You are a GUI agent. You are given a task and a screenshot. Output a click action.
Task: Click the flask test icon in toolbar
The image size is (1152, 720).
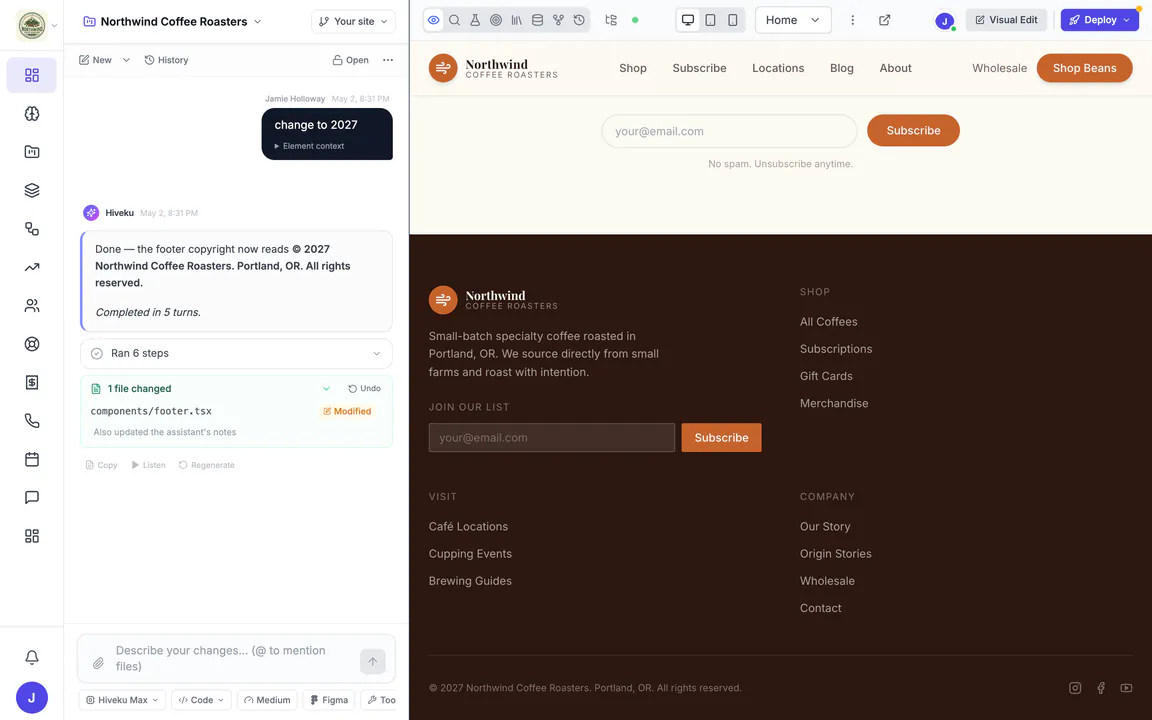[475, 21]
